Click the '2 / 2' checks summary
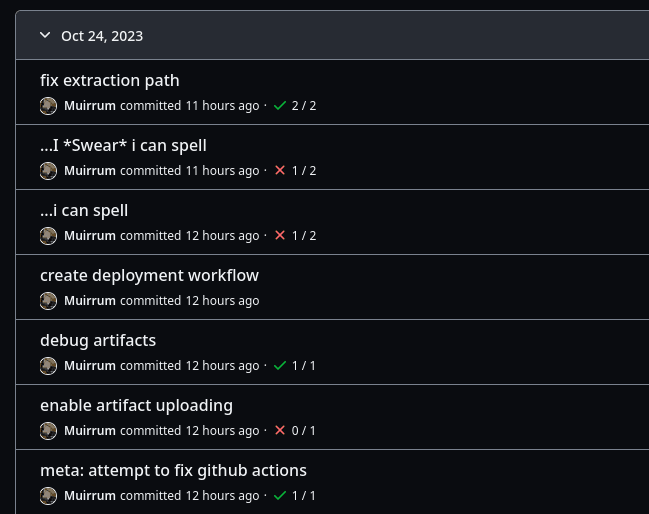This screenshot has height=514, width=649. [304, 105]
